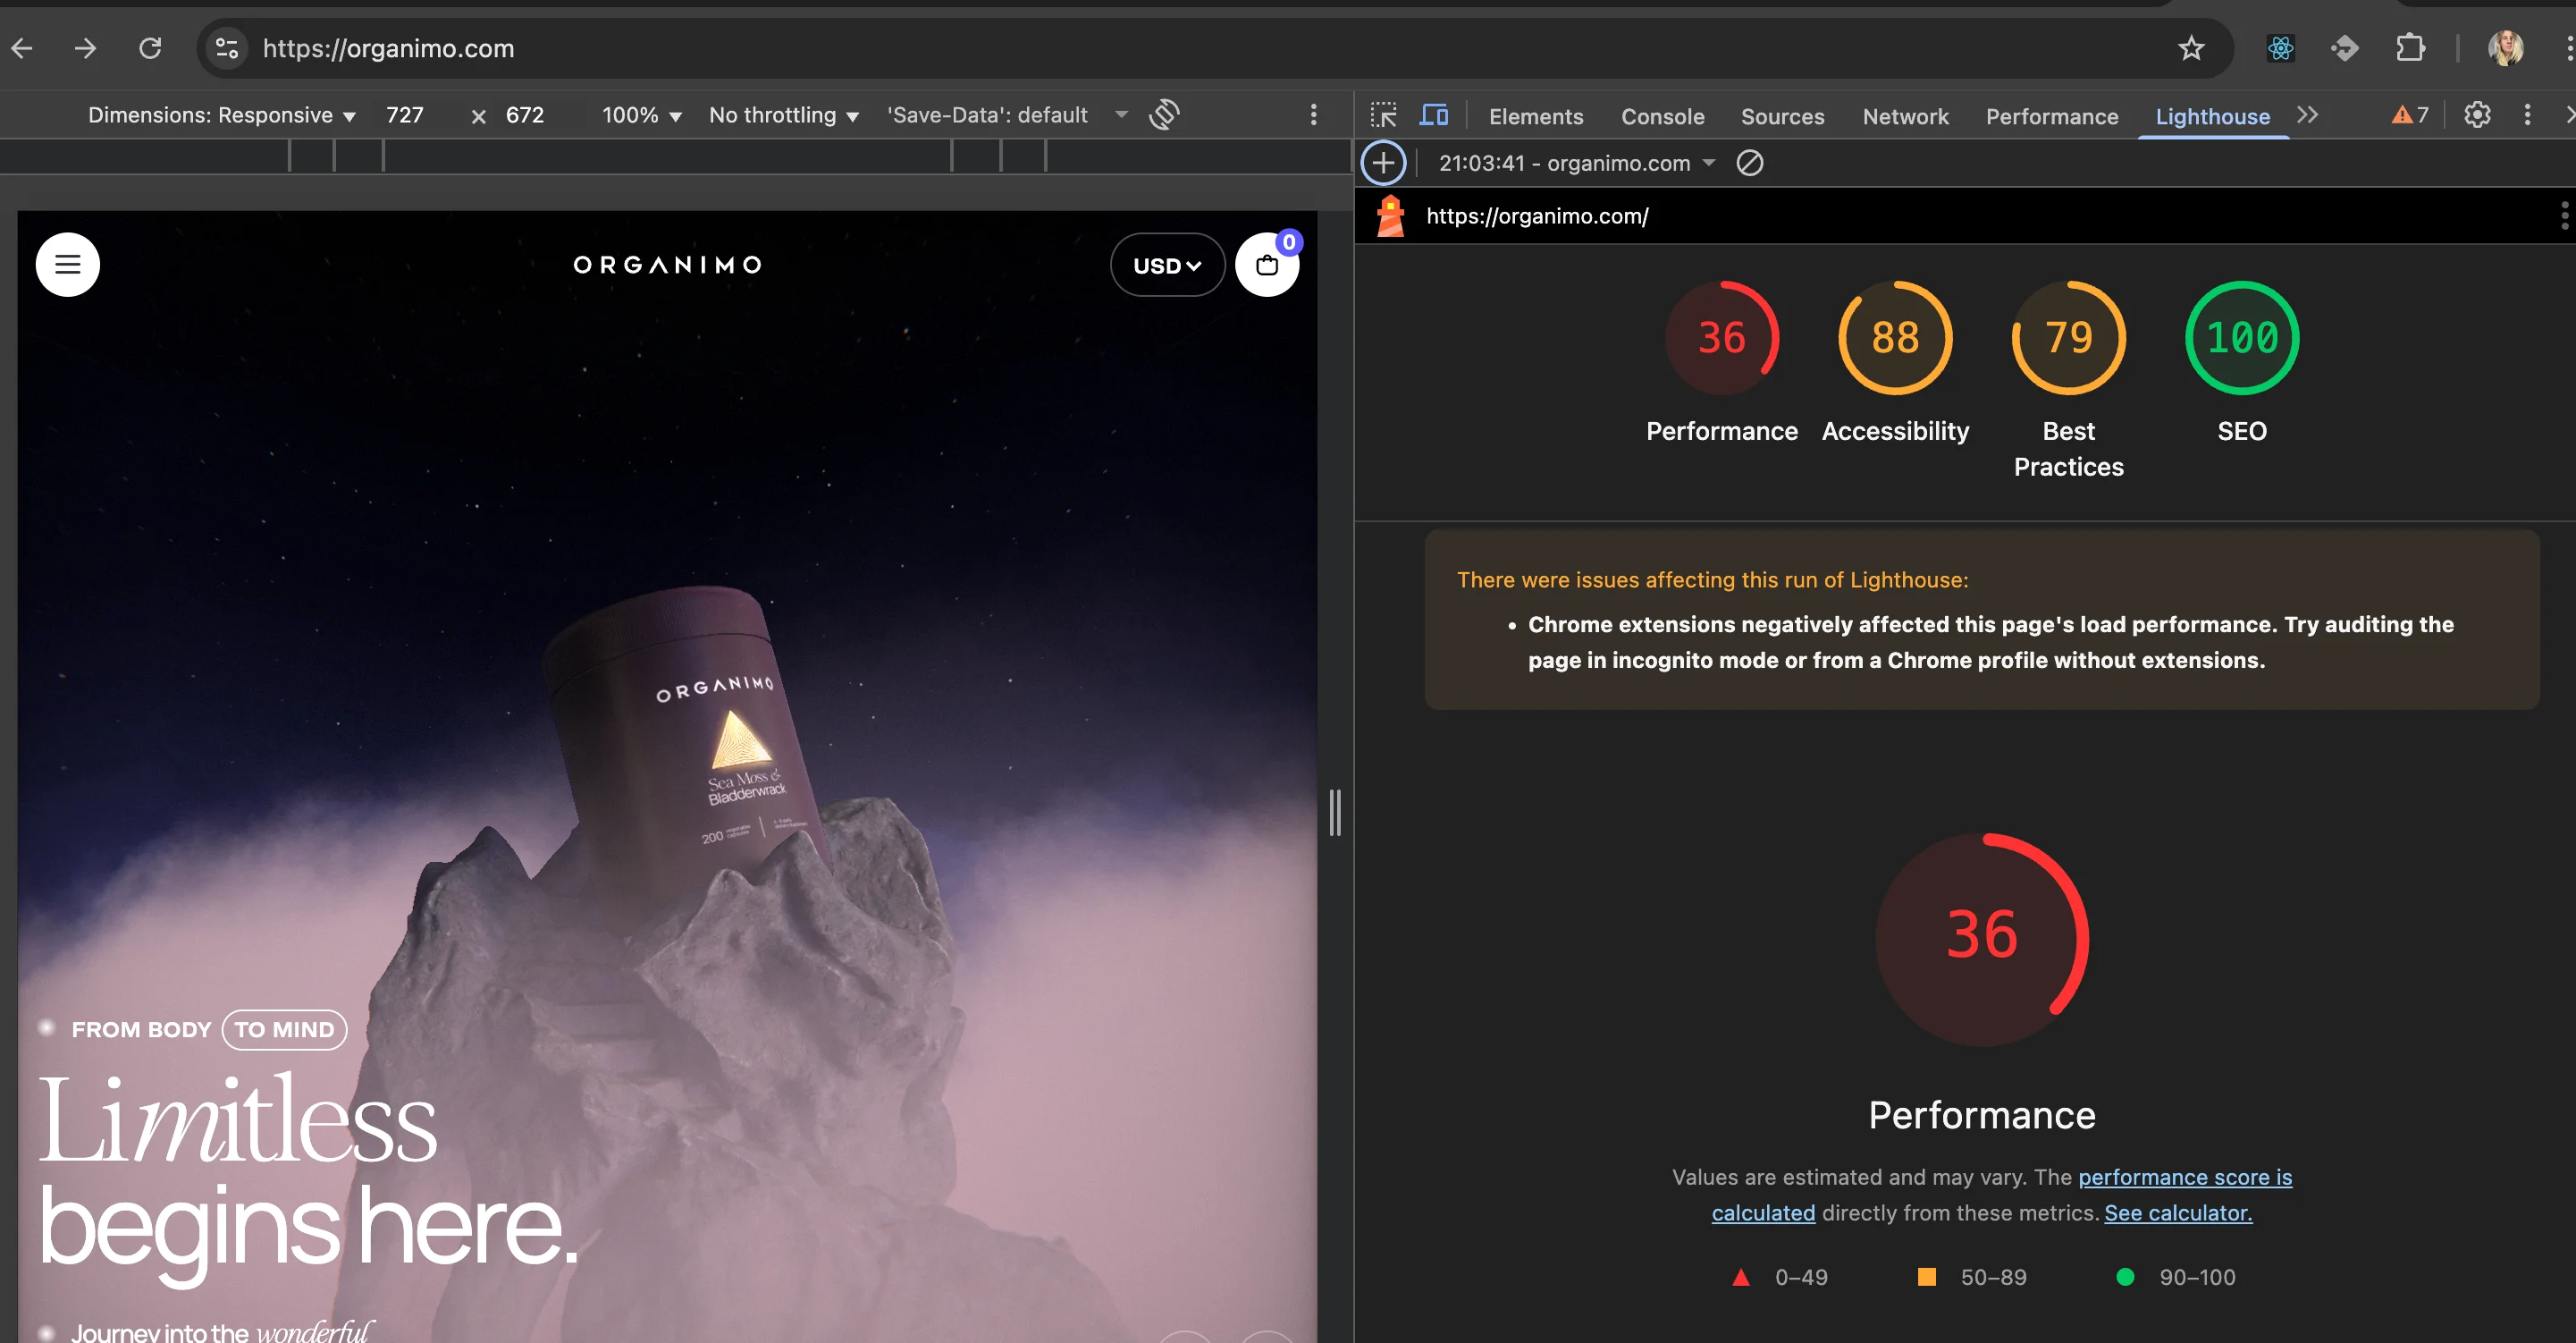
Task: Jump to Performance score gauge 36 at top
Action: (x=1722, y=338)
